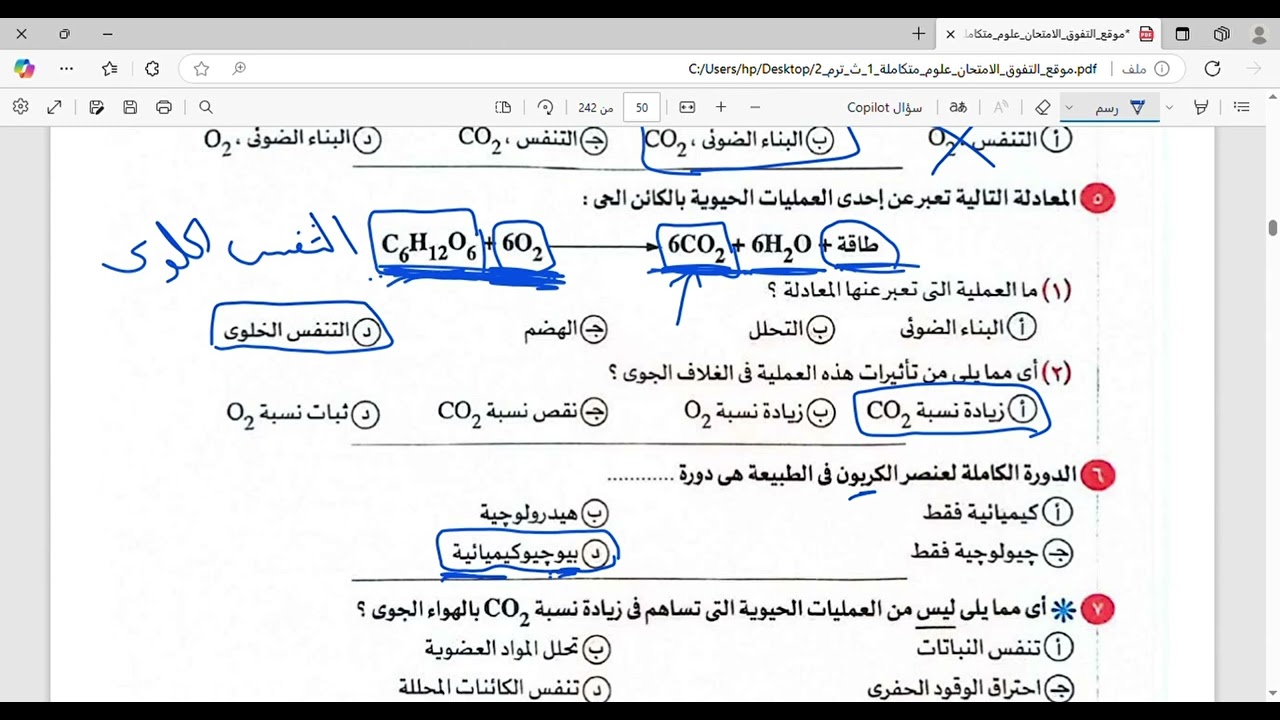
Task: Click answer تنفس النباتات
Action: coord(995,648)
